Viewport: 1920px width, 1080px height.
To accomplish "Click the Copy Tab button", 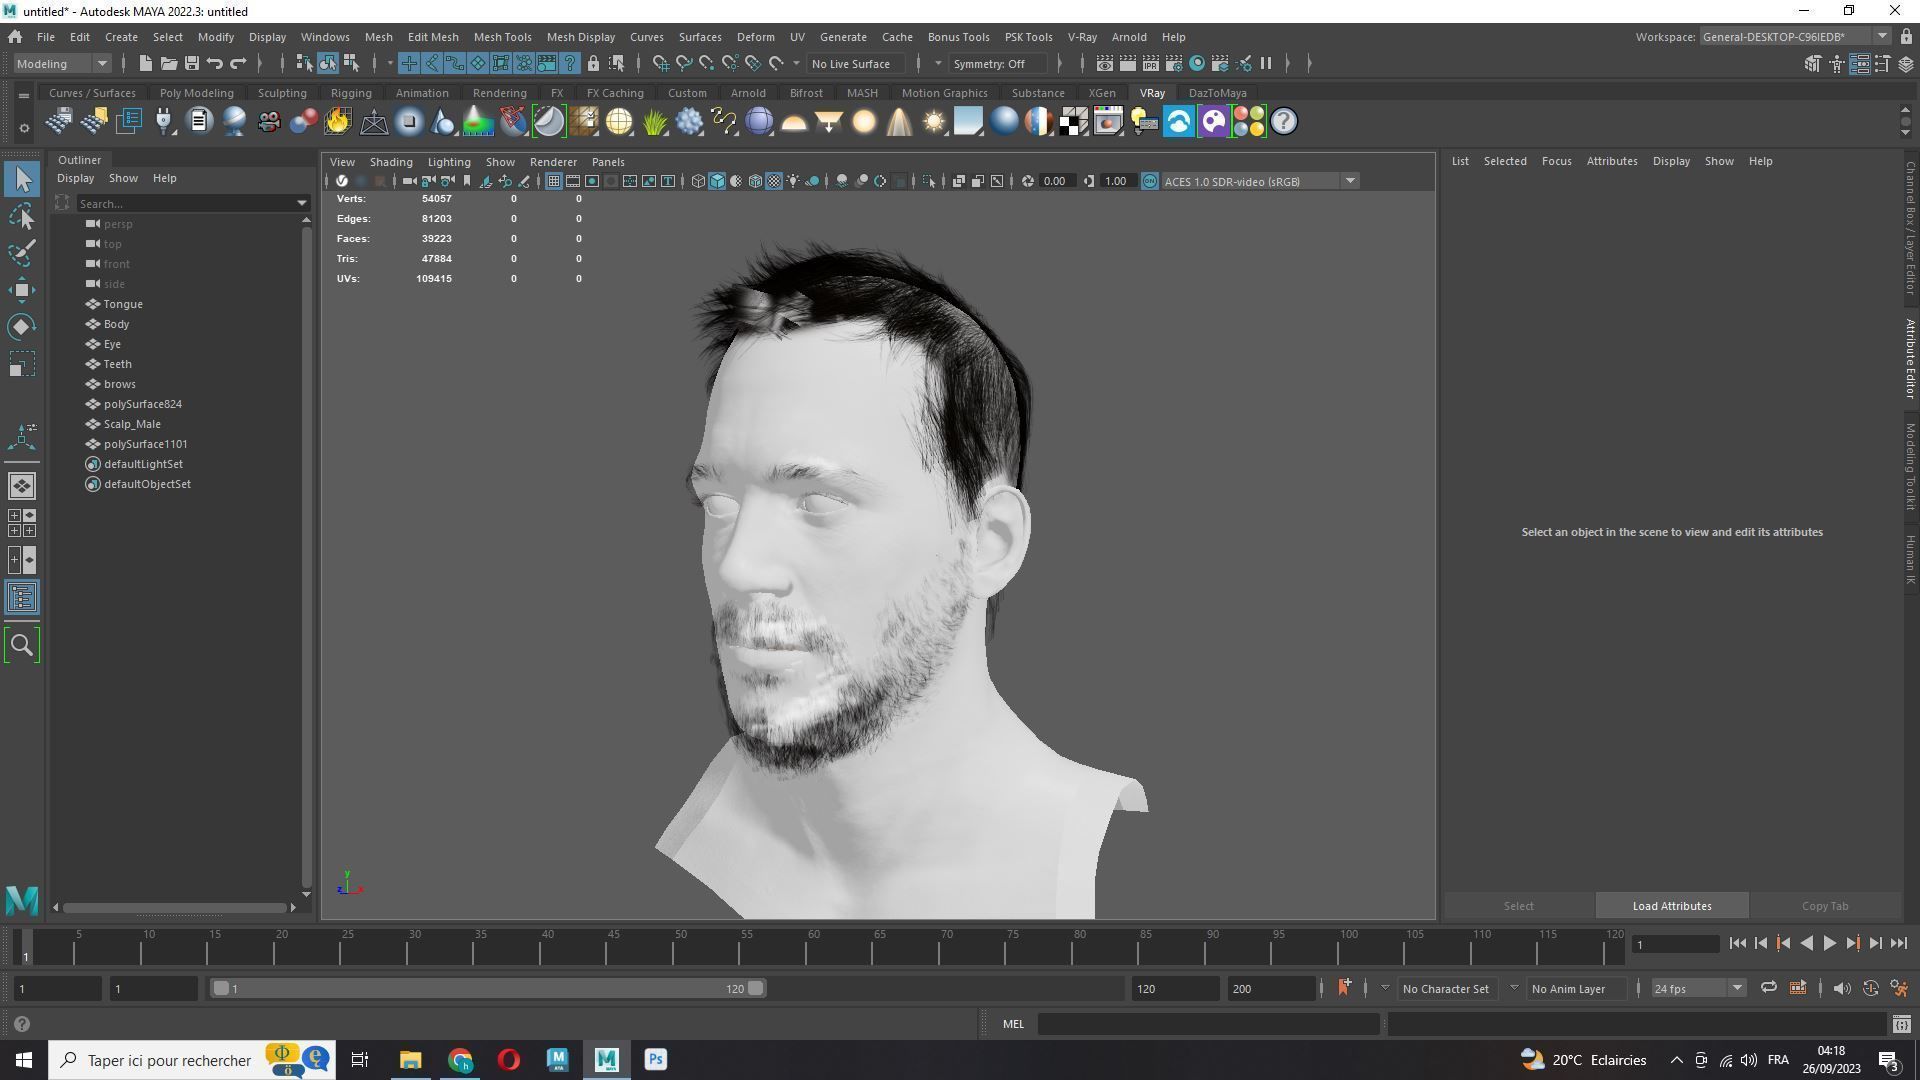I will pos(1825,906).
